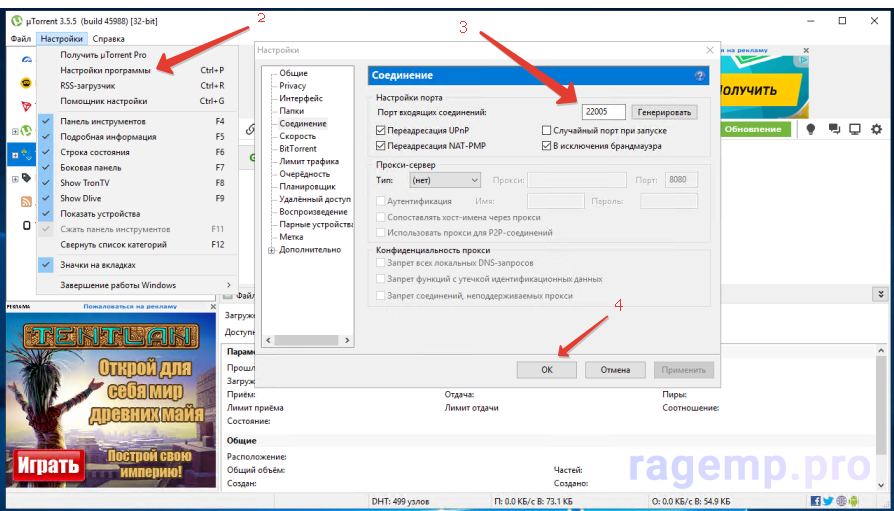Image resolution: width=894 pixels, height=511 pixels.
Task: Enable Случайный порт при запуске checkbox
Action: tap(546, 131)
